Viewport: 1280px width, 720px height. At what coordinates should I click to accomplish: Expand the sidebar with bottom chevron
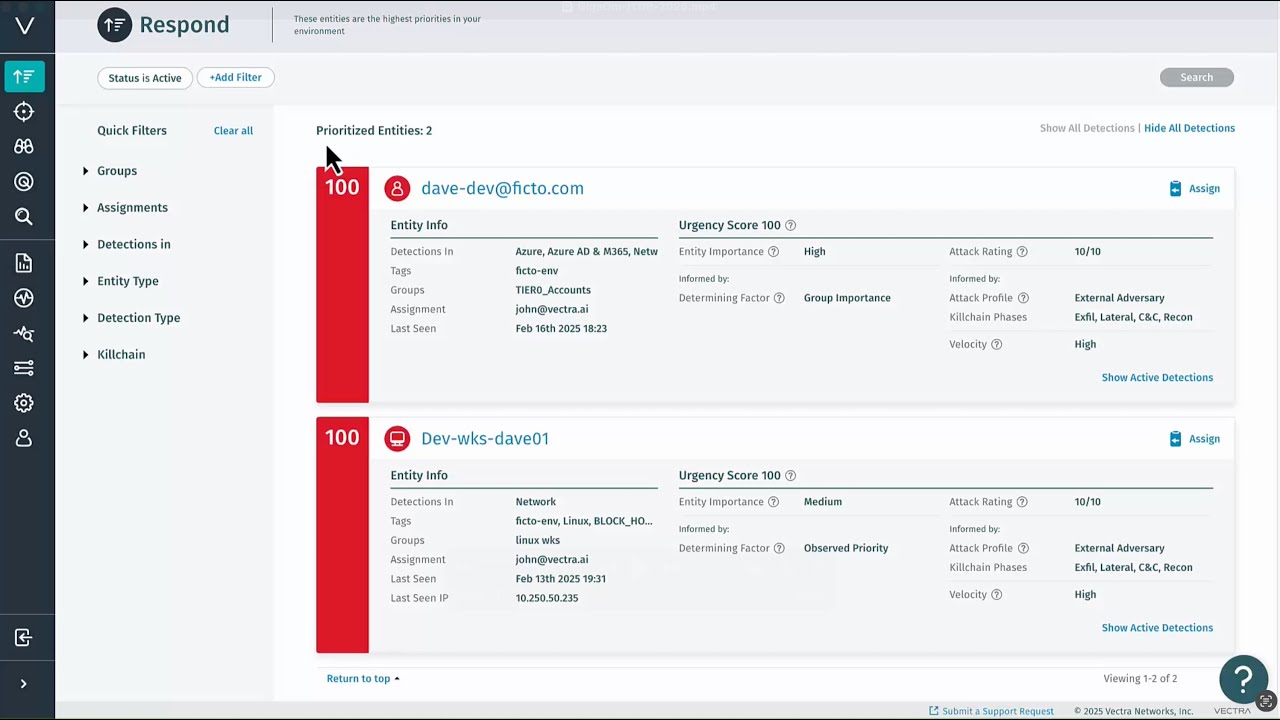[x=23, y=684]
